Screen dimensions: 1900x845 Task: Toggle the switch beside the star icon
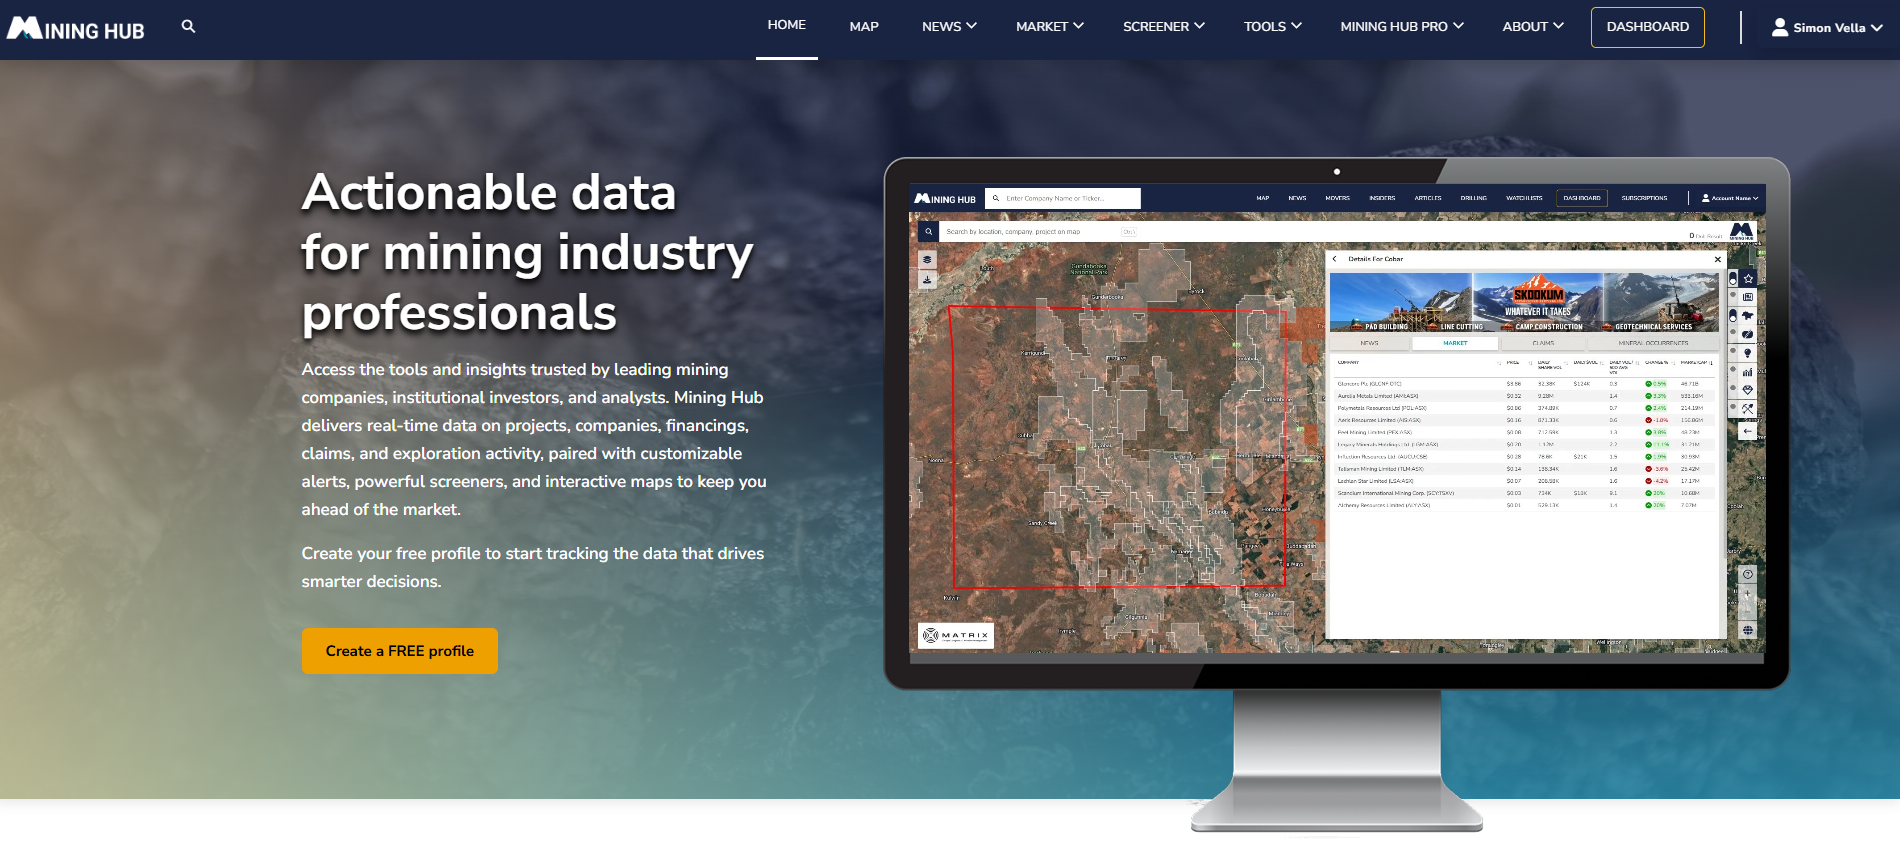click(x=1733, y=279)
